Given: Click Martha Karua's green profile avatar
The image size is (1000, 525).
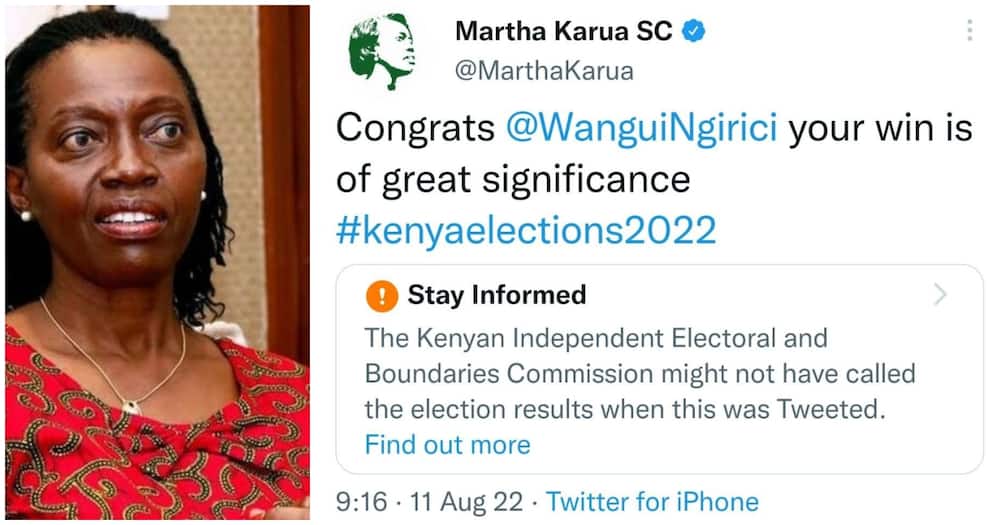Looking at the screenshot, I should pyautogui.click(x=382, y=51).
